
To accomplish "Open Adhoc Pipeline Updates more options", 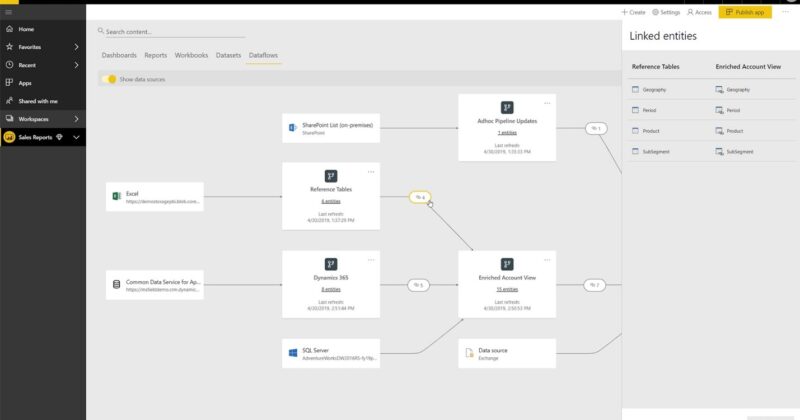I will (547, 104).
